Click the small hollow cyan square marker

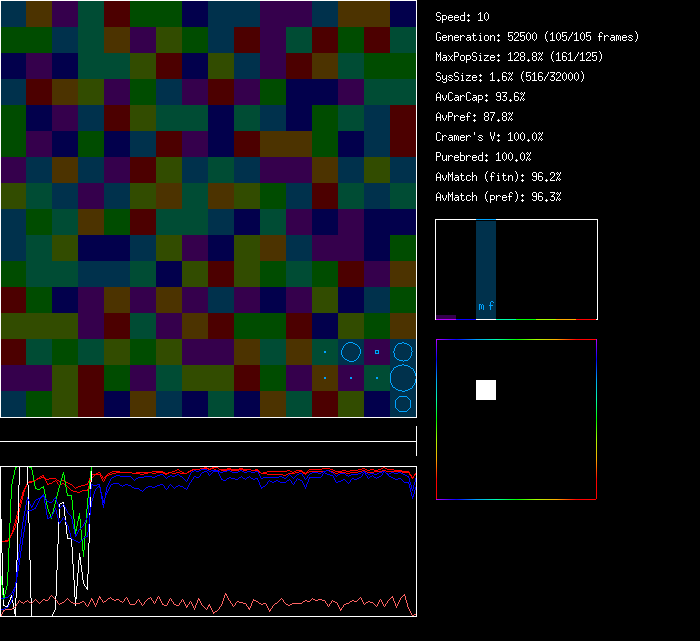(x=377, y=352)
